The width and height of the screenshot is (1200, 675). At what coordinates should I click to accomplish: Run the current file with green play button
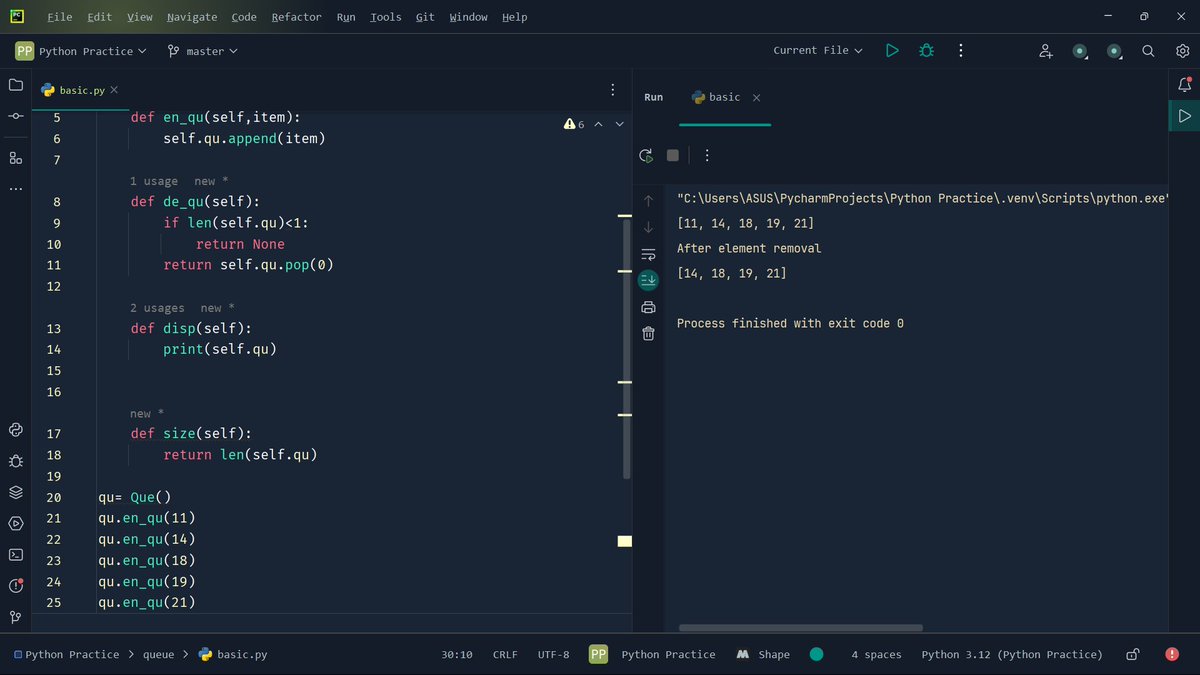(892, 50)
